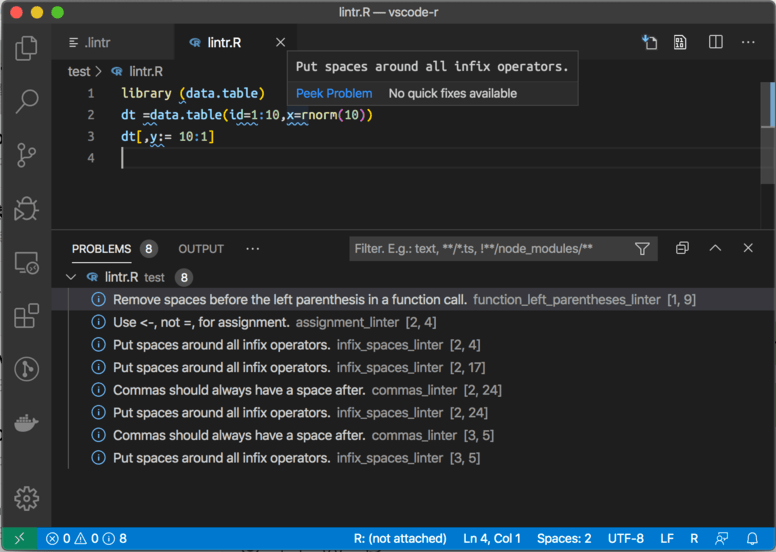Open the Remote Explorer view
This screenshot has height=552, width=776.
26,262
